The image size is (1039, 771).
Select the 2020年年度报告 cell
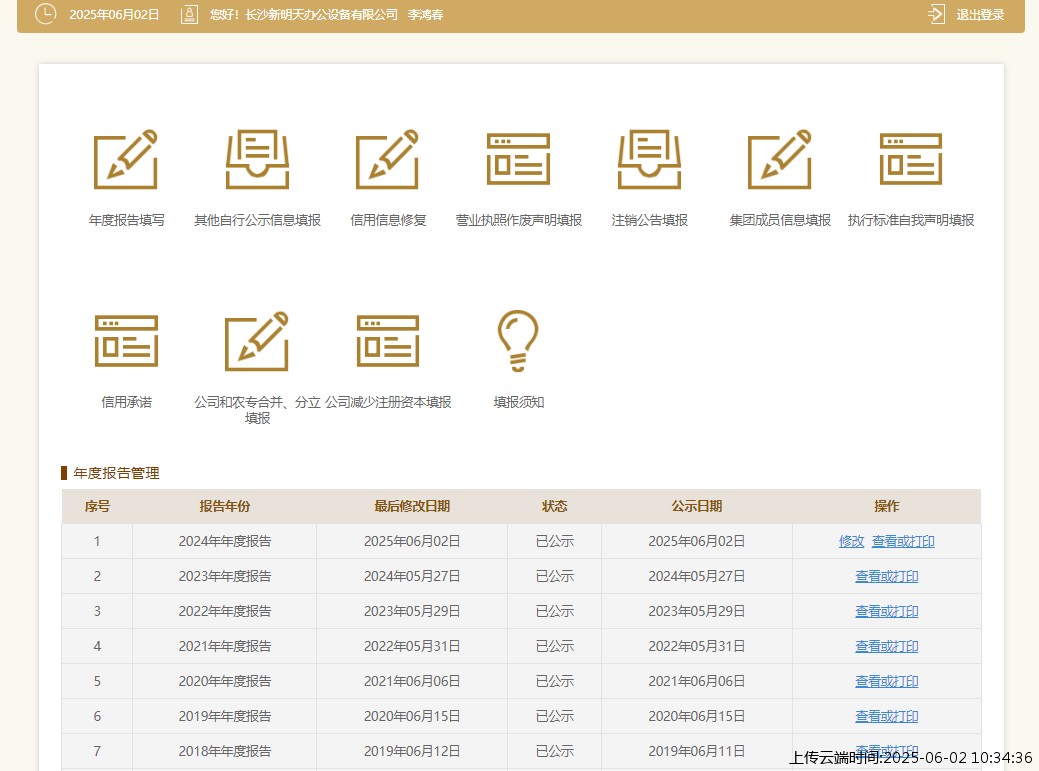tap(225, 681)
